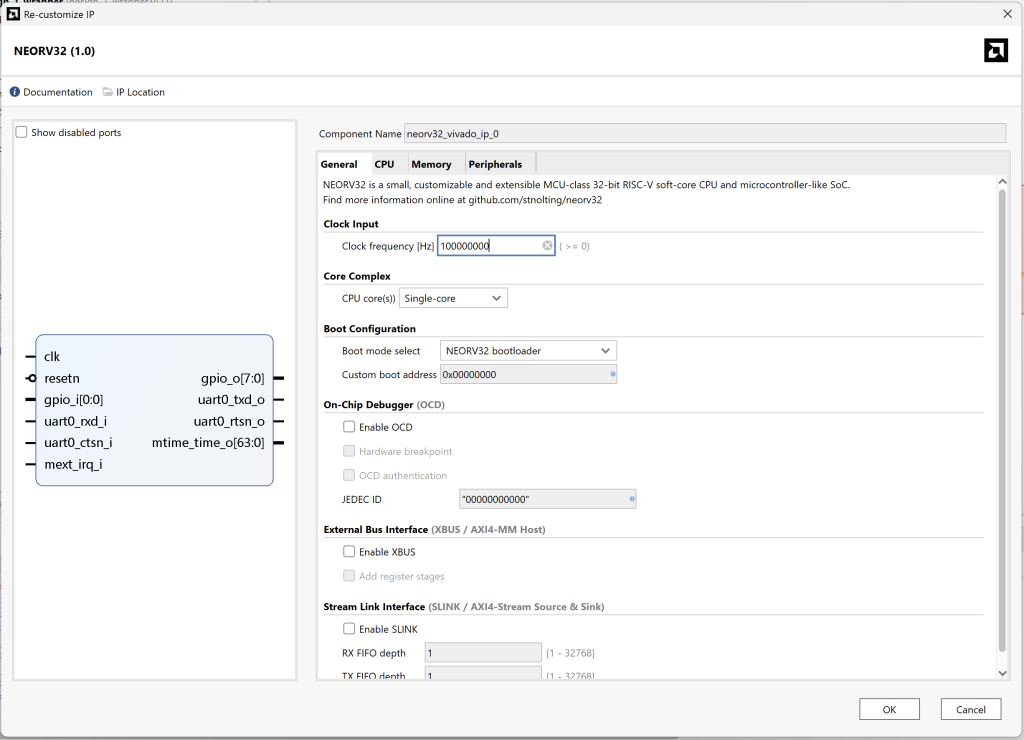Switch to the CPU tab
Viewport: 1024px width, 740px height.
[384, 165]
